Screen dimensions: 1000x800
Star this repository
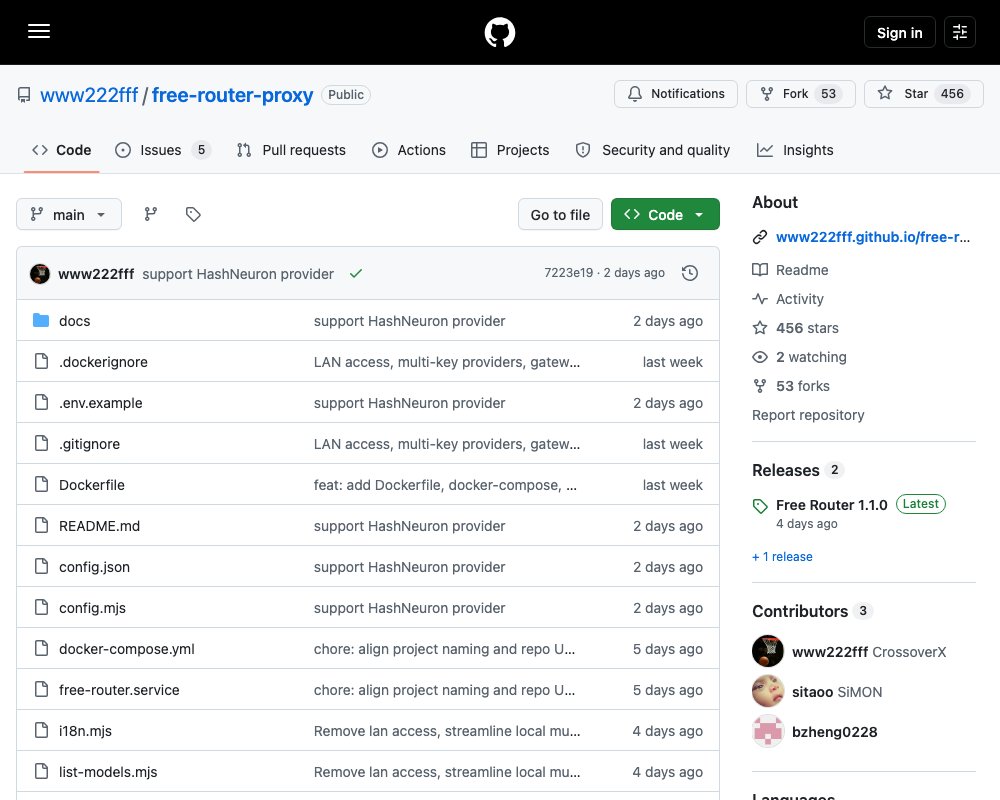923,94
